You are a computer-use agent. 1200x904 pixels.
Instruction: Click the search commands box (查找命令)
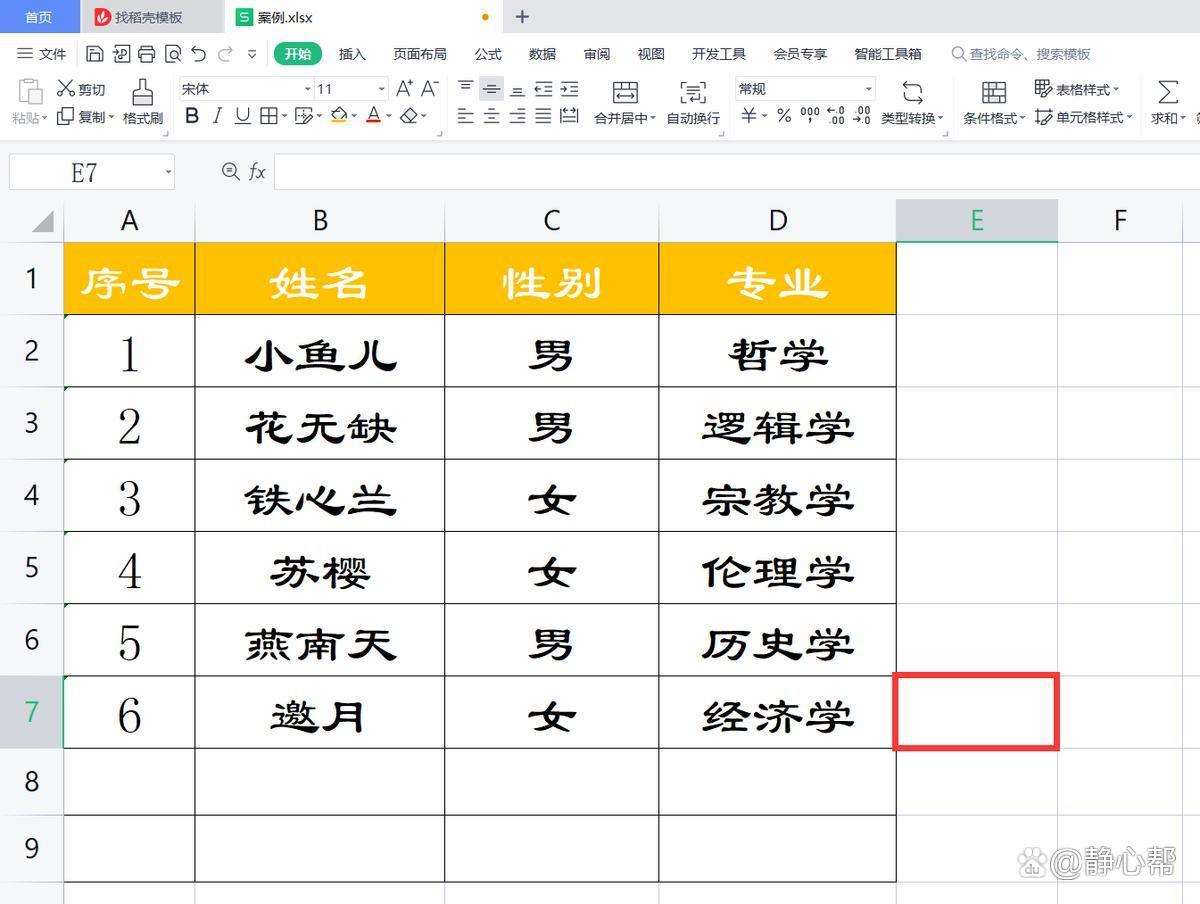coord(1021,54)
